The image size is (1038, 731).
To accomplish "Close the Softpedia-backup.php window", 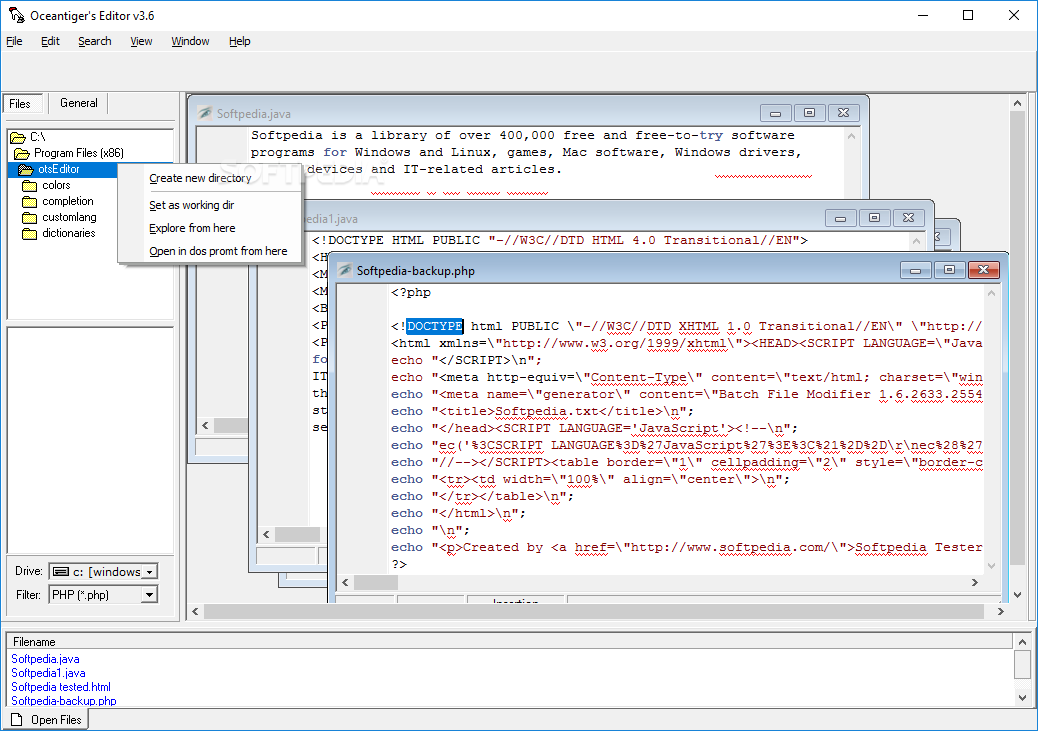I will [x=984, y=270].
